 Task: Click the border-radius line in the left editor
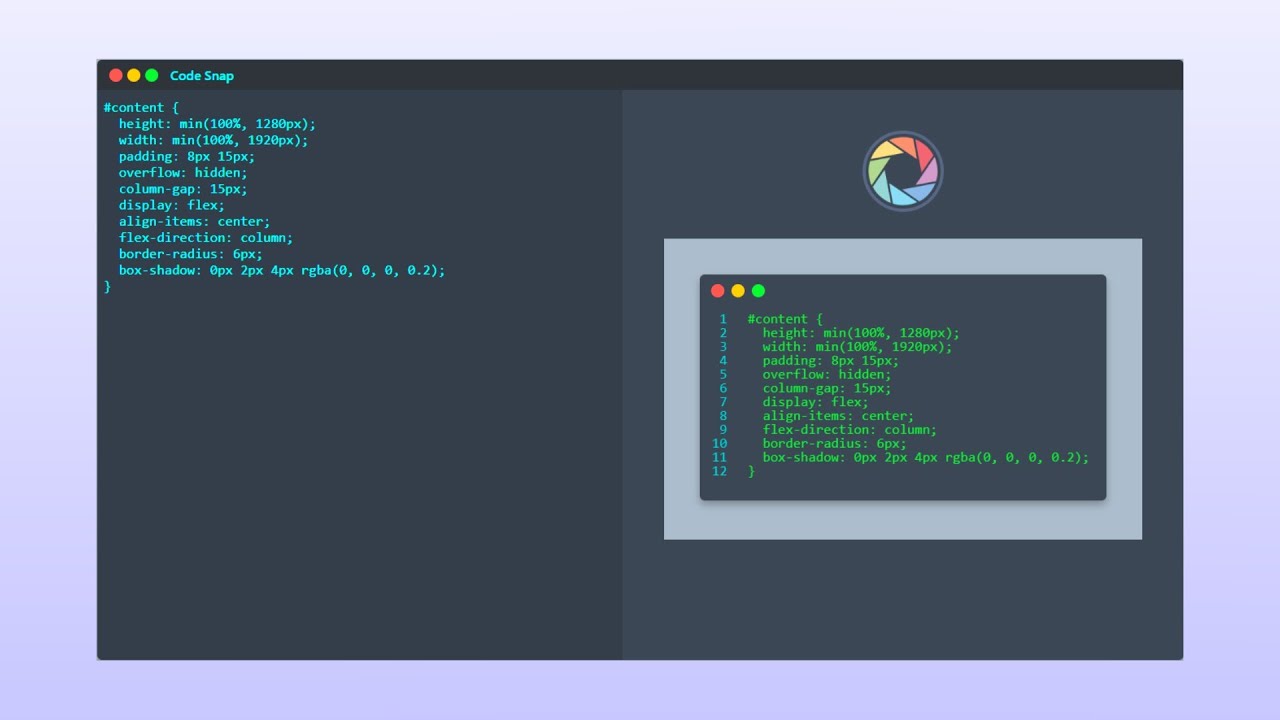click(191, 254)
